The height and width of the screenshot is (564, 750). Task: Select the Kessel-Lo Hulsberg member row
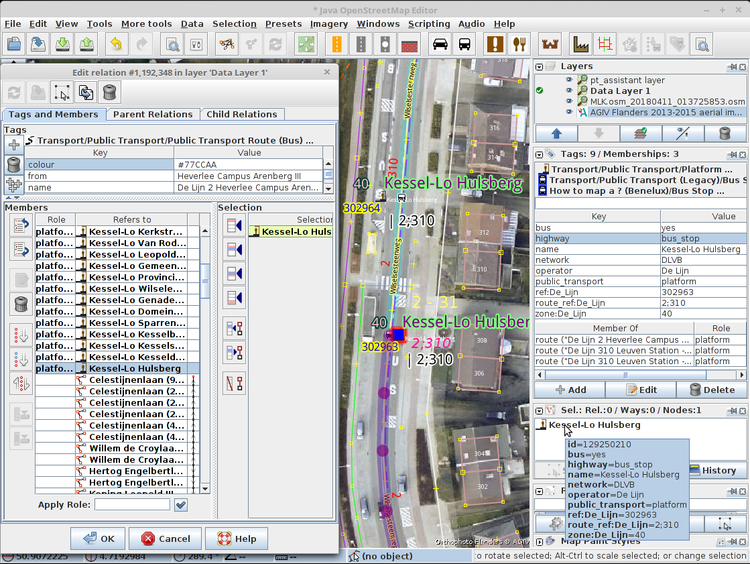[117, 368]
